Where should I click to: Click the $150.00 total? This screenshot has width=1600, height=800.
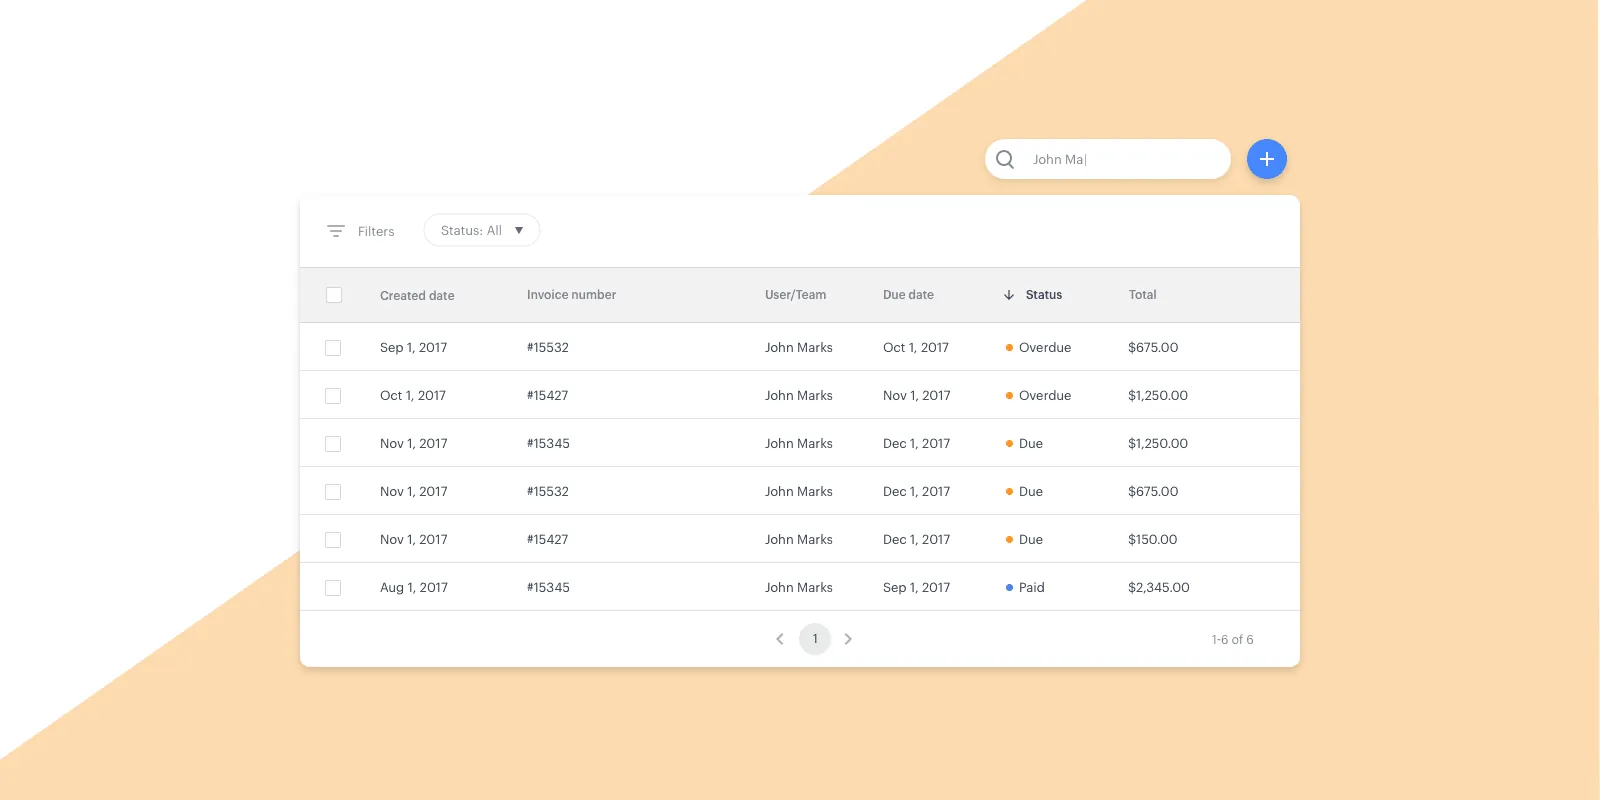1153,540
